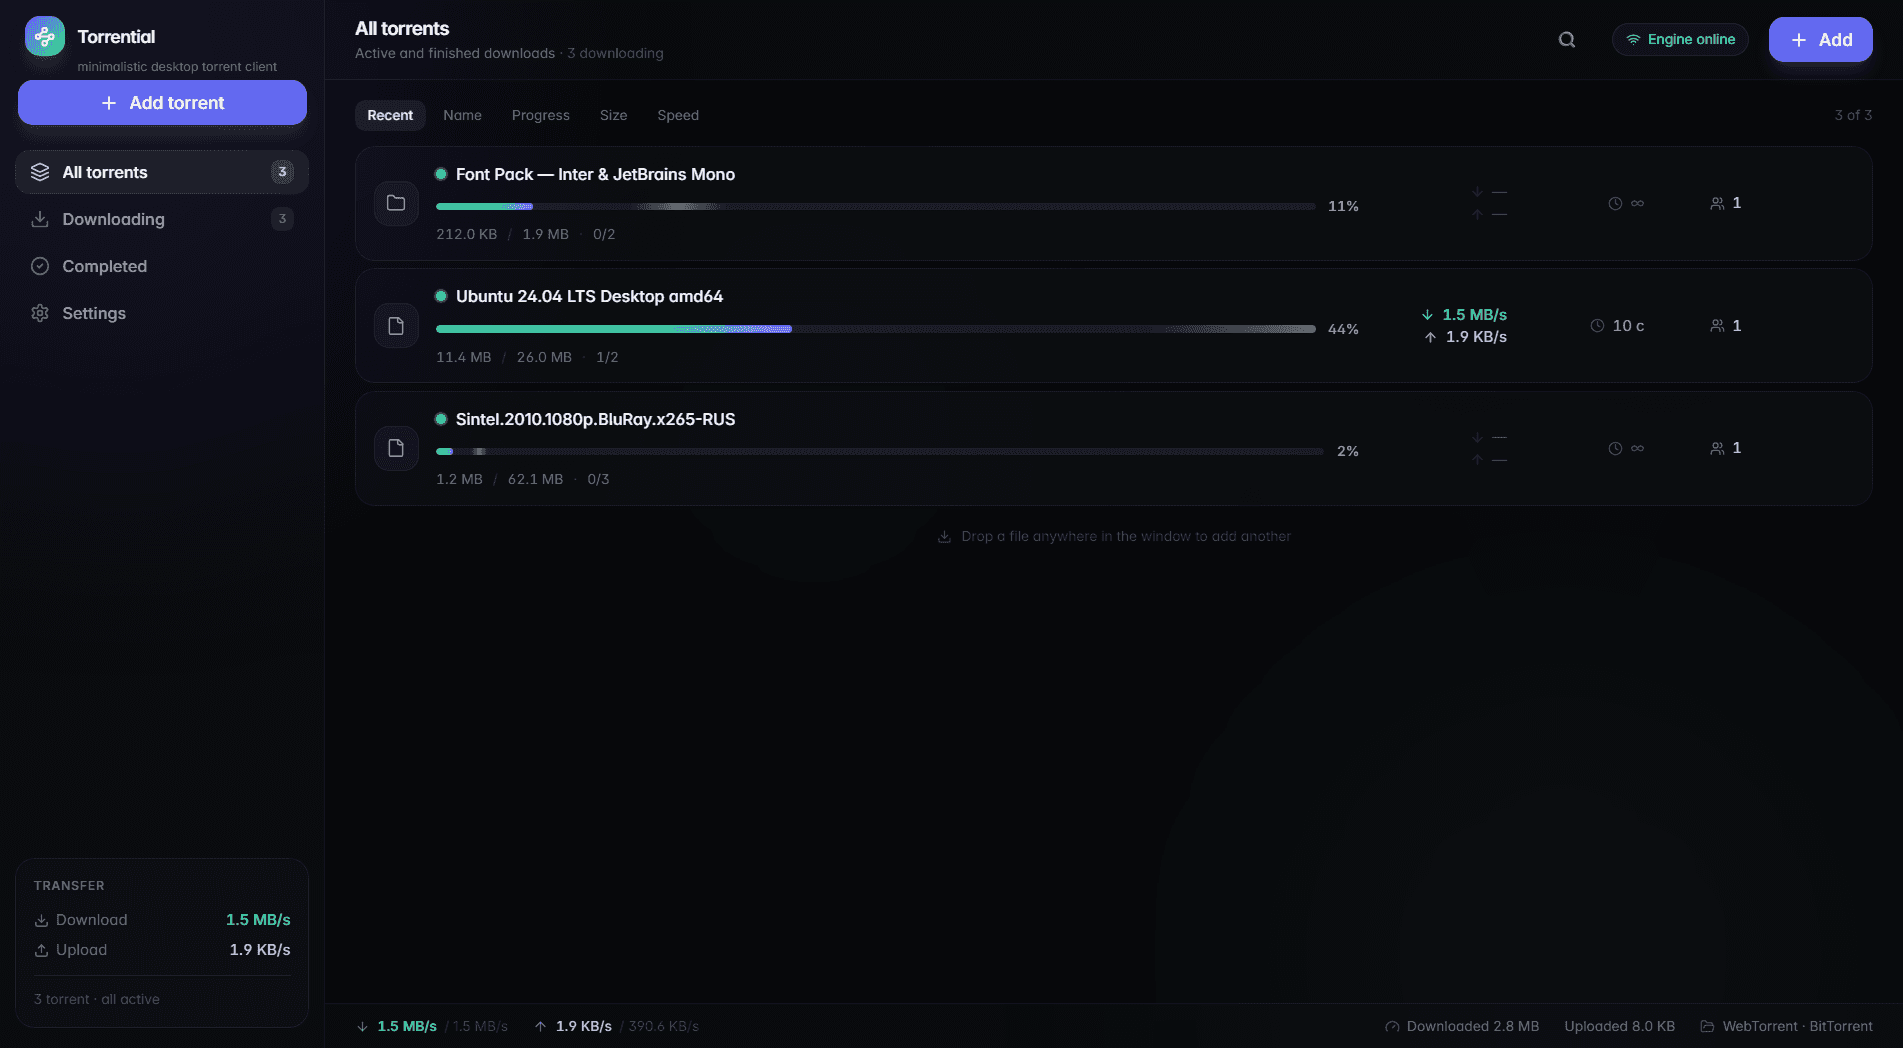
Task: Click the peers icon in Ubuntu row
Action: click(1717, 326)
